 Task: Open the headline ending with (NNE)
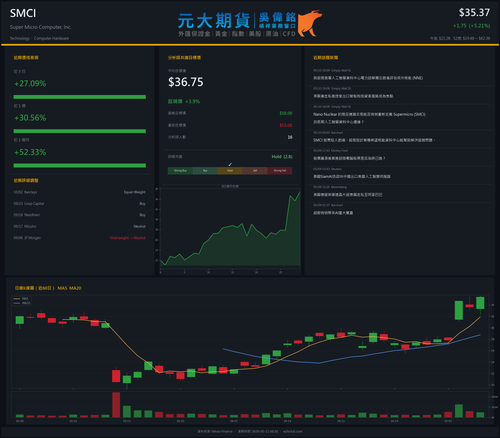pos(368,78)
